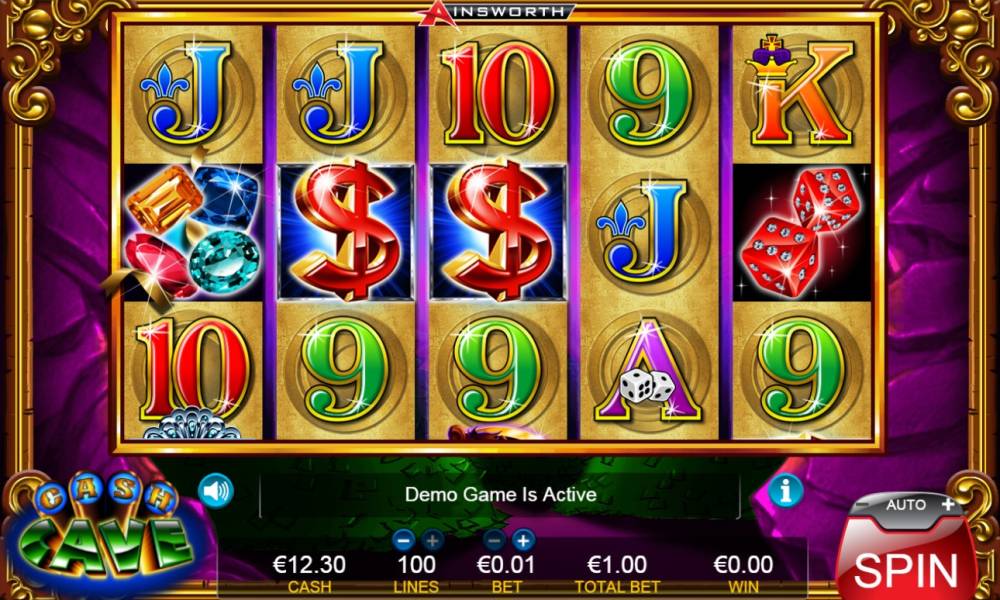This screenshot has height=600, width=1000.
Task: Click the Demo Game Is Active message
Action: 501,494
